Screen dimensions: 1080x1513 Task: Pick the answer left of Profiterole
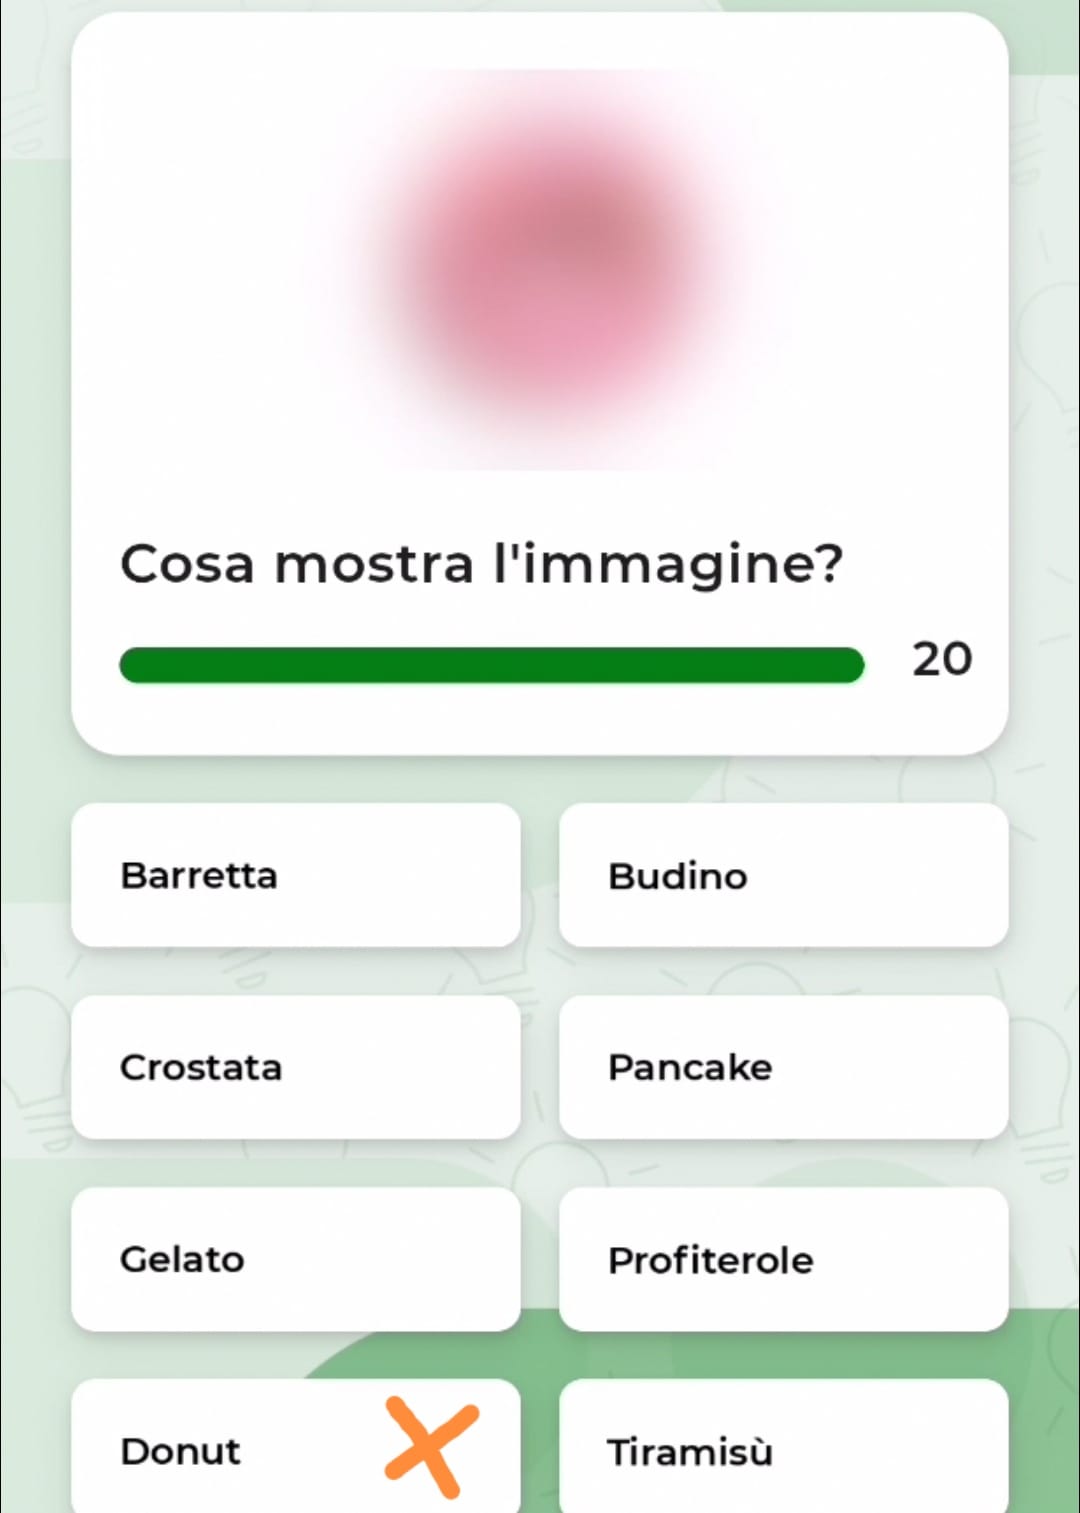click(x=296, y=1259)
